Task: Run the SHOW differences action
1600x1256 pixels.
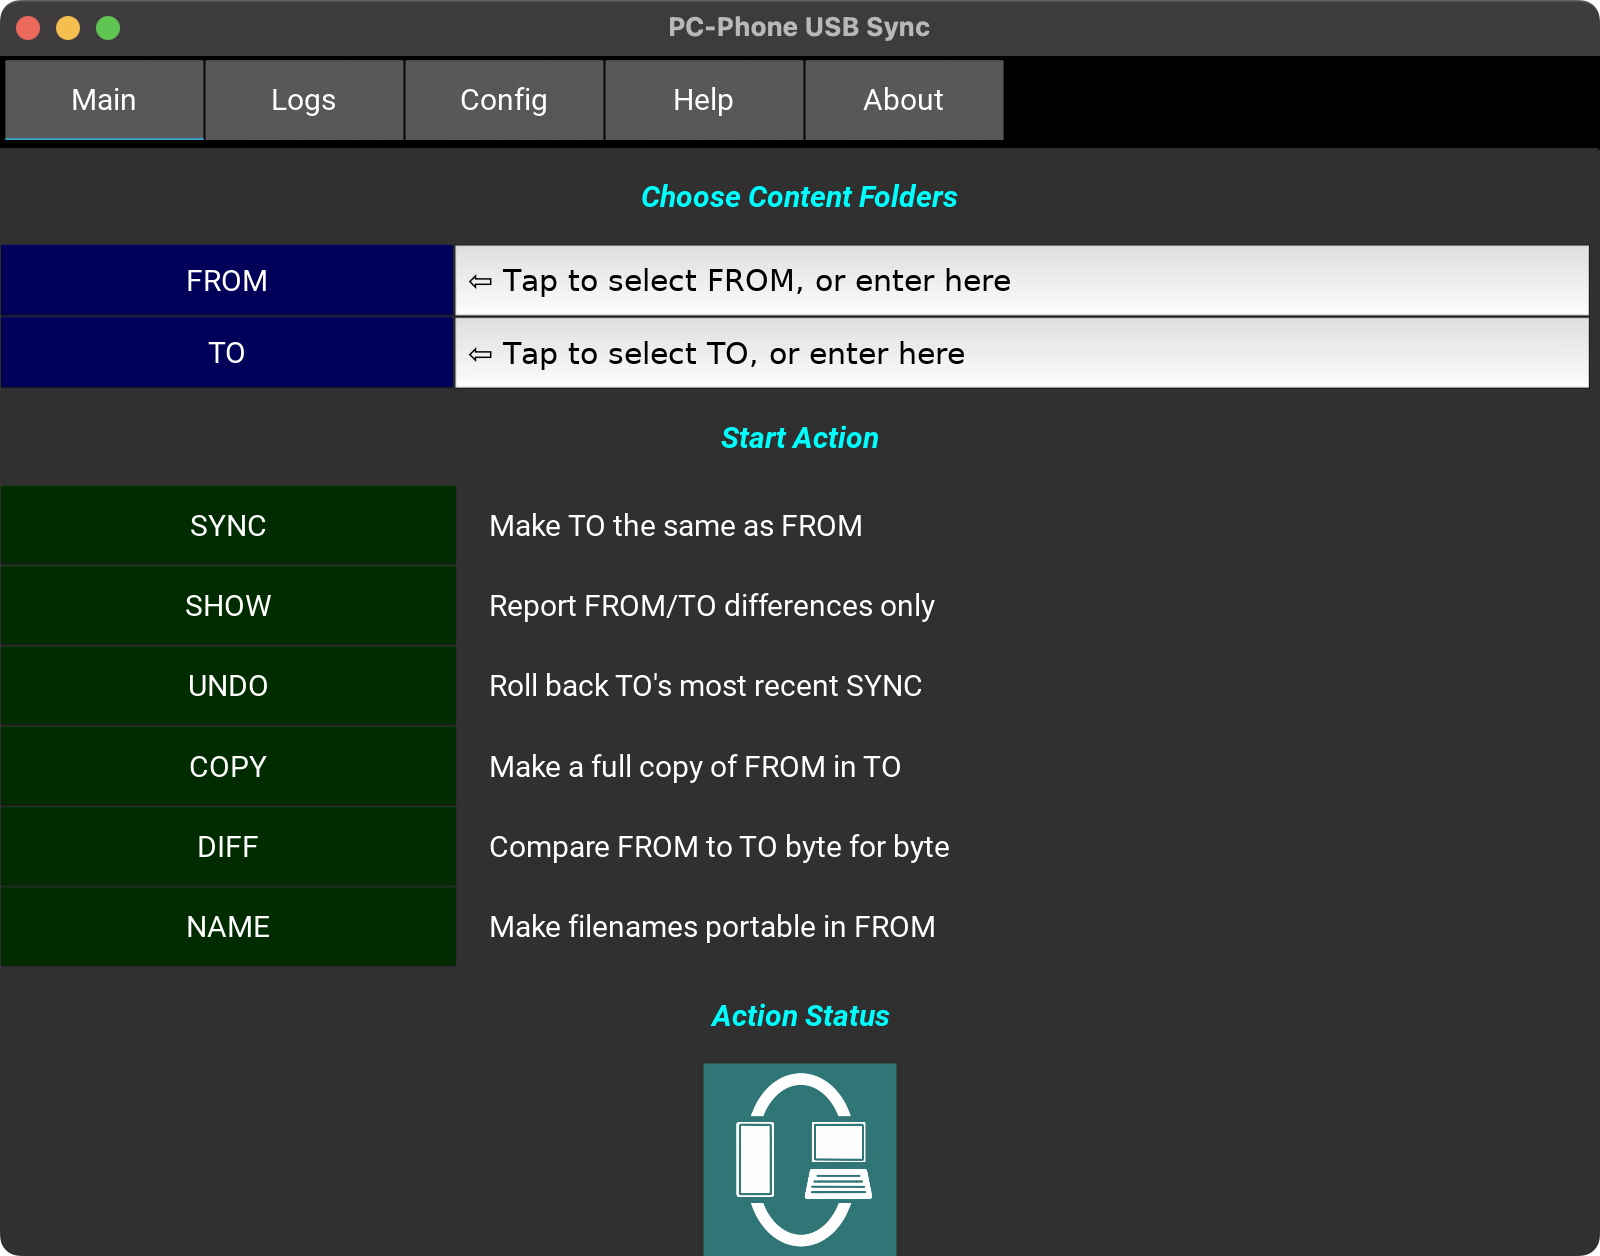Action: [228, 606]
